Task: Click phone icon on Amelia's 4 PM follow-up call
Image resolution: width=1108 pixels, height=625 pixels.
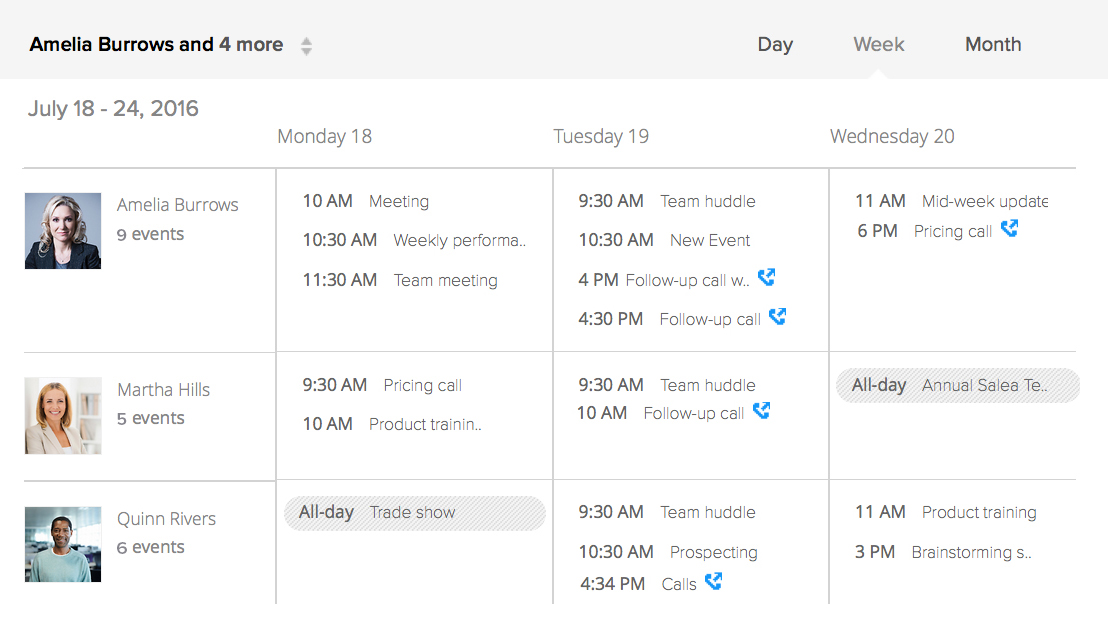Action: (767, 278)
